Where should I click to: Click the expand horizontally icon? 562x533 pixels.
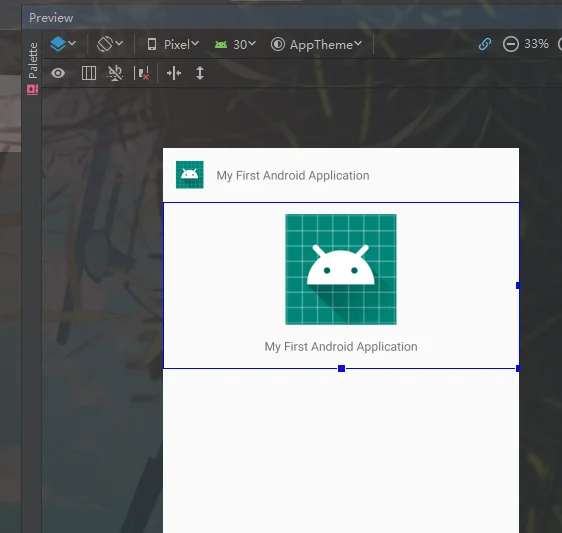coord(174,73)
